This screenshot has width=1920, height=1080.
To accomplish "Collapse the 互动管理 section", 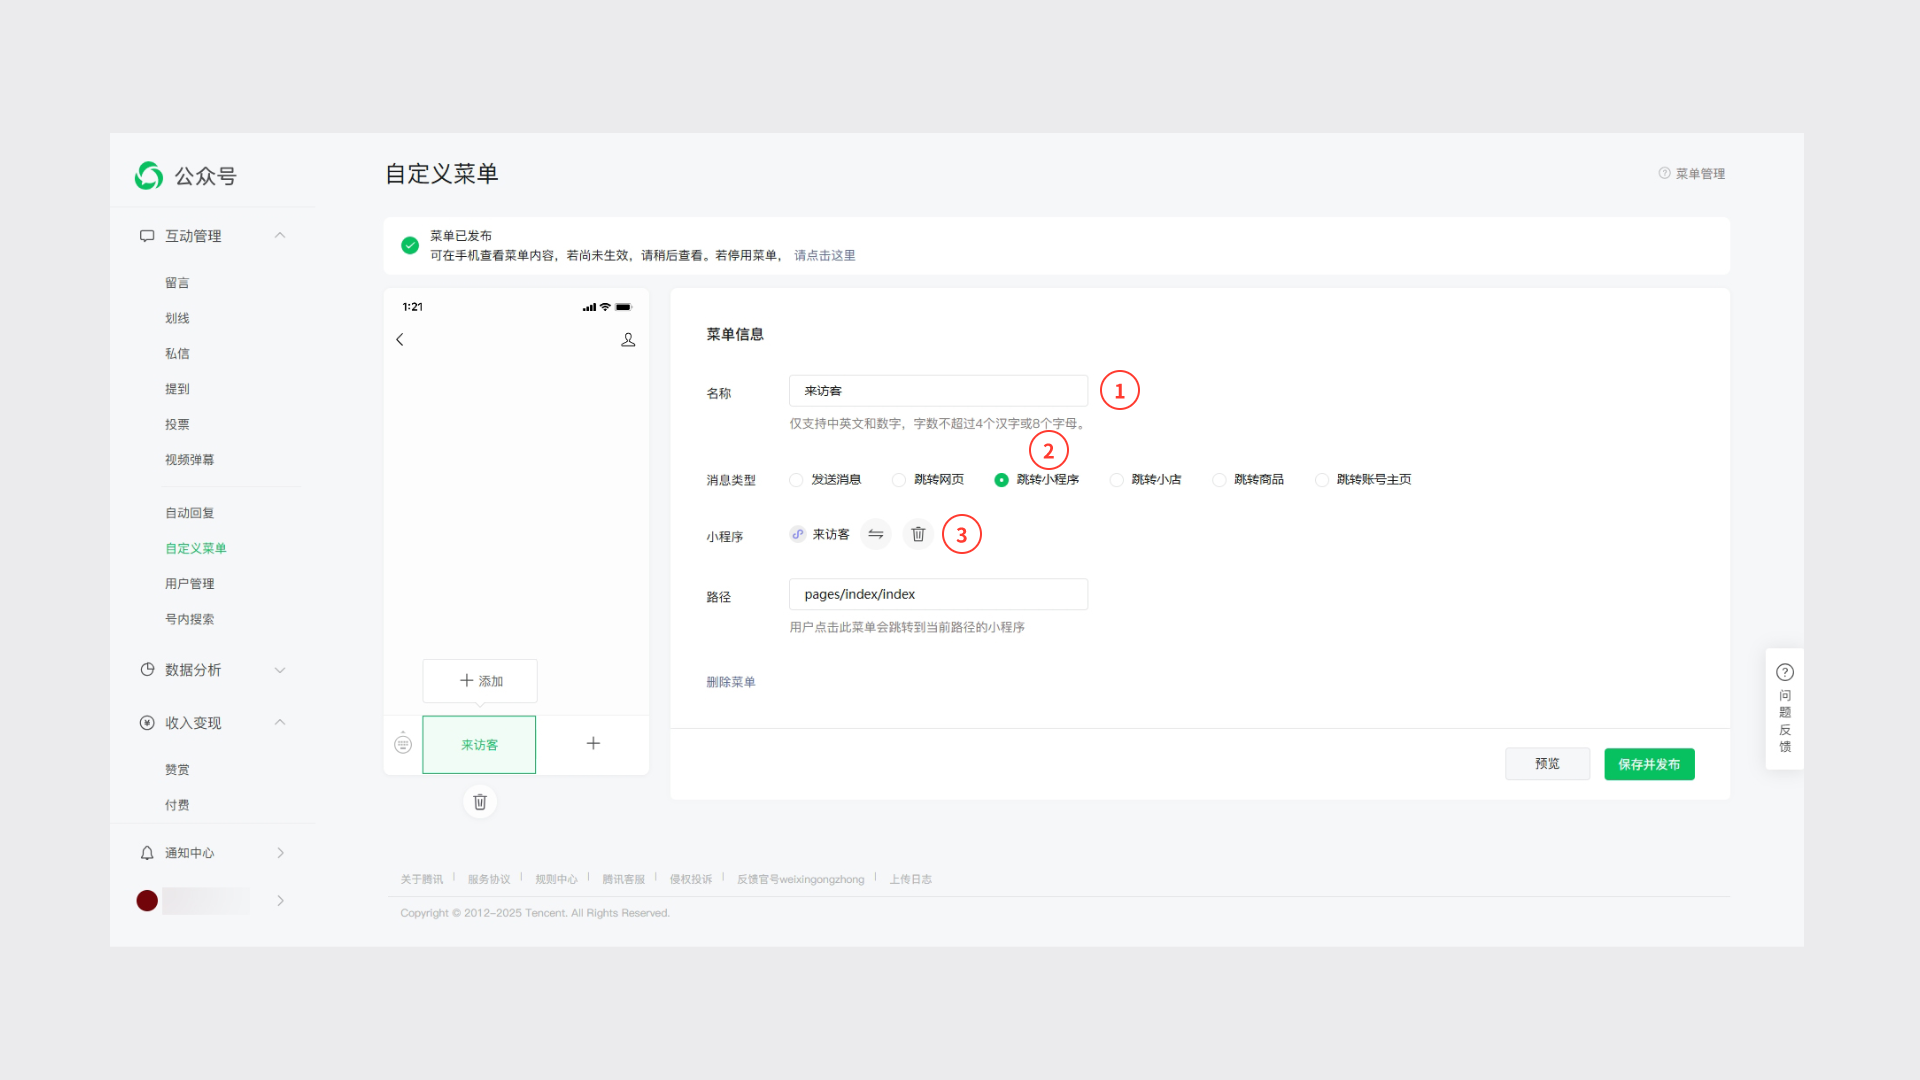I will pos(280,236).
